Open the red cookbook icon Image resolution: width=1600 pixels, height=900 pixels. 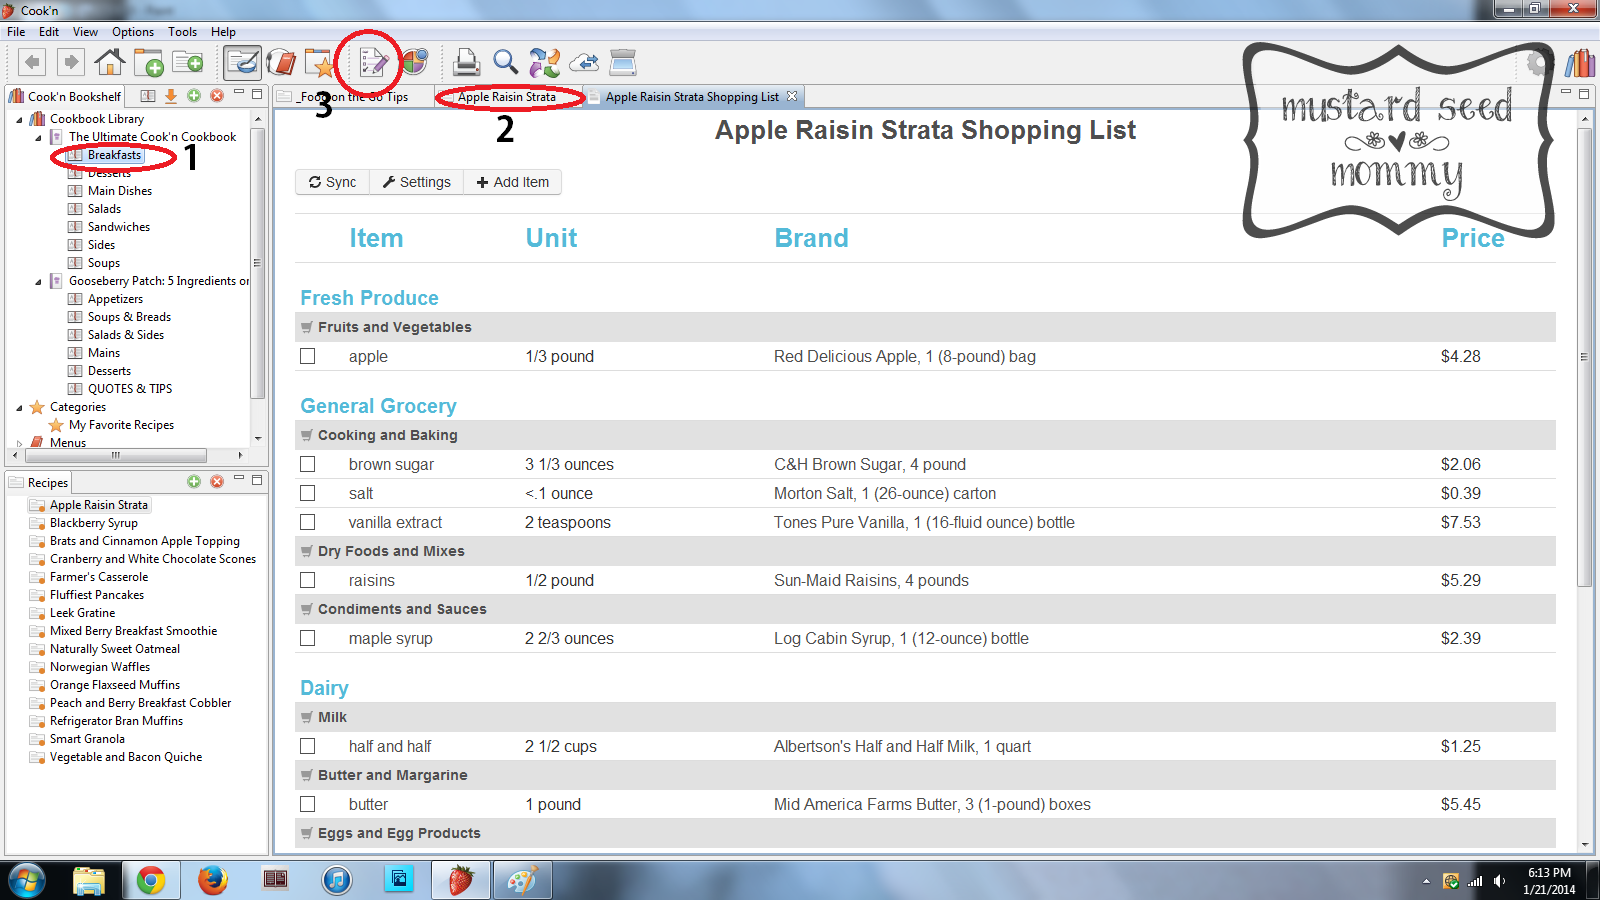pos(282,63)
